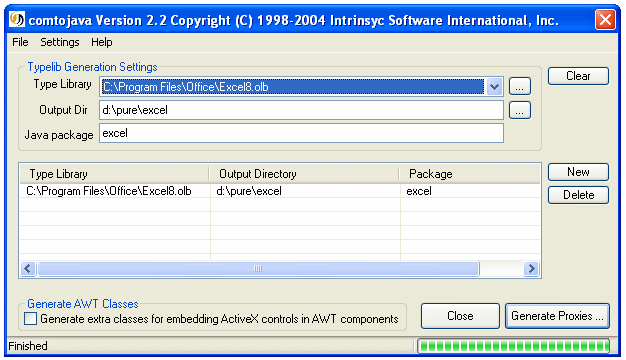Image resolution: width=626 pixels, height=360 pixels.
Task: Browse for Type Library with ellipsis button
Action: point(519,86)
